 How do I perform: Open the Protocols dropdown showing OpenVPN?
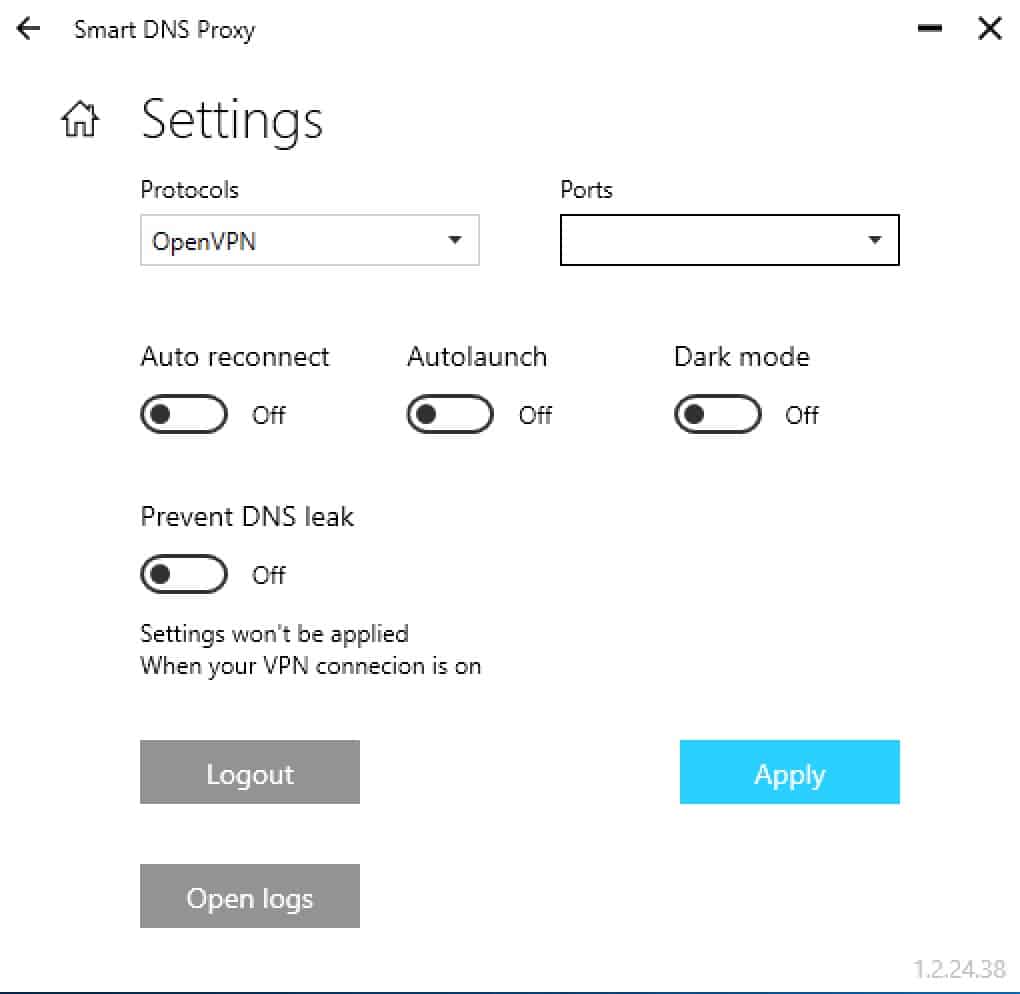pyautogui.click(x=310, y=240)
